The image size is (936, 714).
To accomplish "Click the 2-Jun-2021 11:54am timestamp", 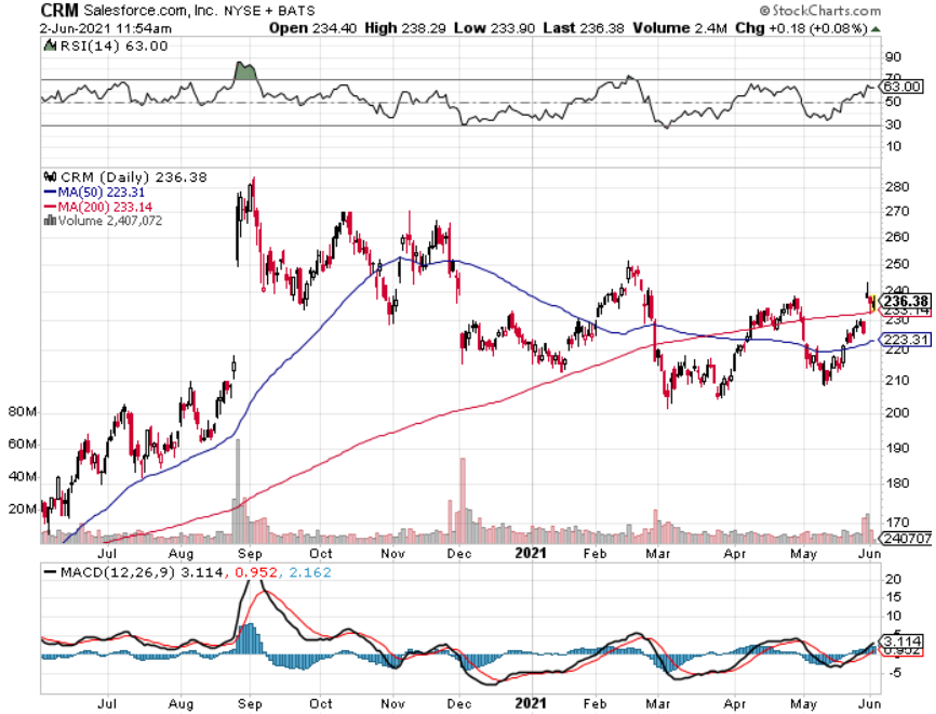I will (x=106, y=28).
